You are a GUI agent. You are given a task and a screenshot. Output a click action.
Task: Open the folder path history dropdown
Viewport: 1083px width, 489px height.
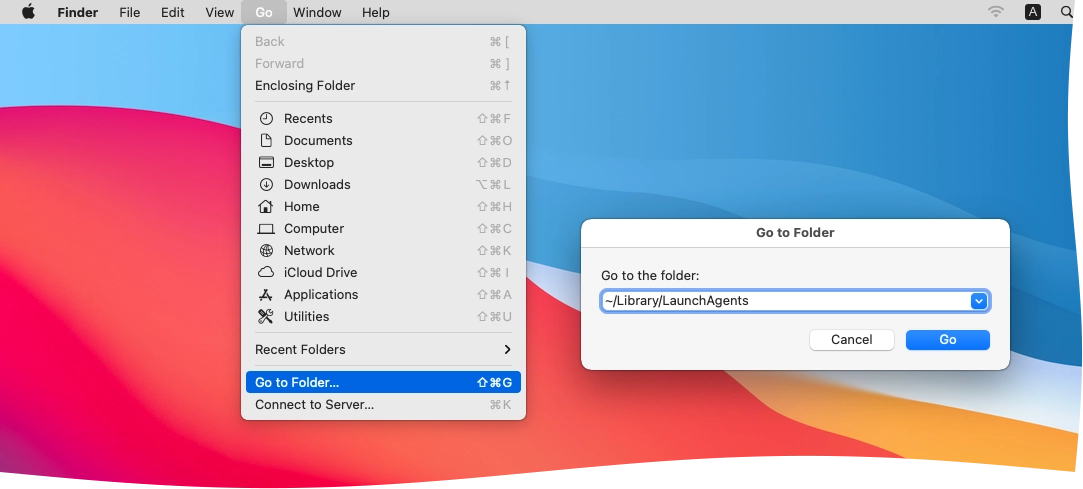coord(979,301)
